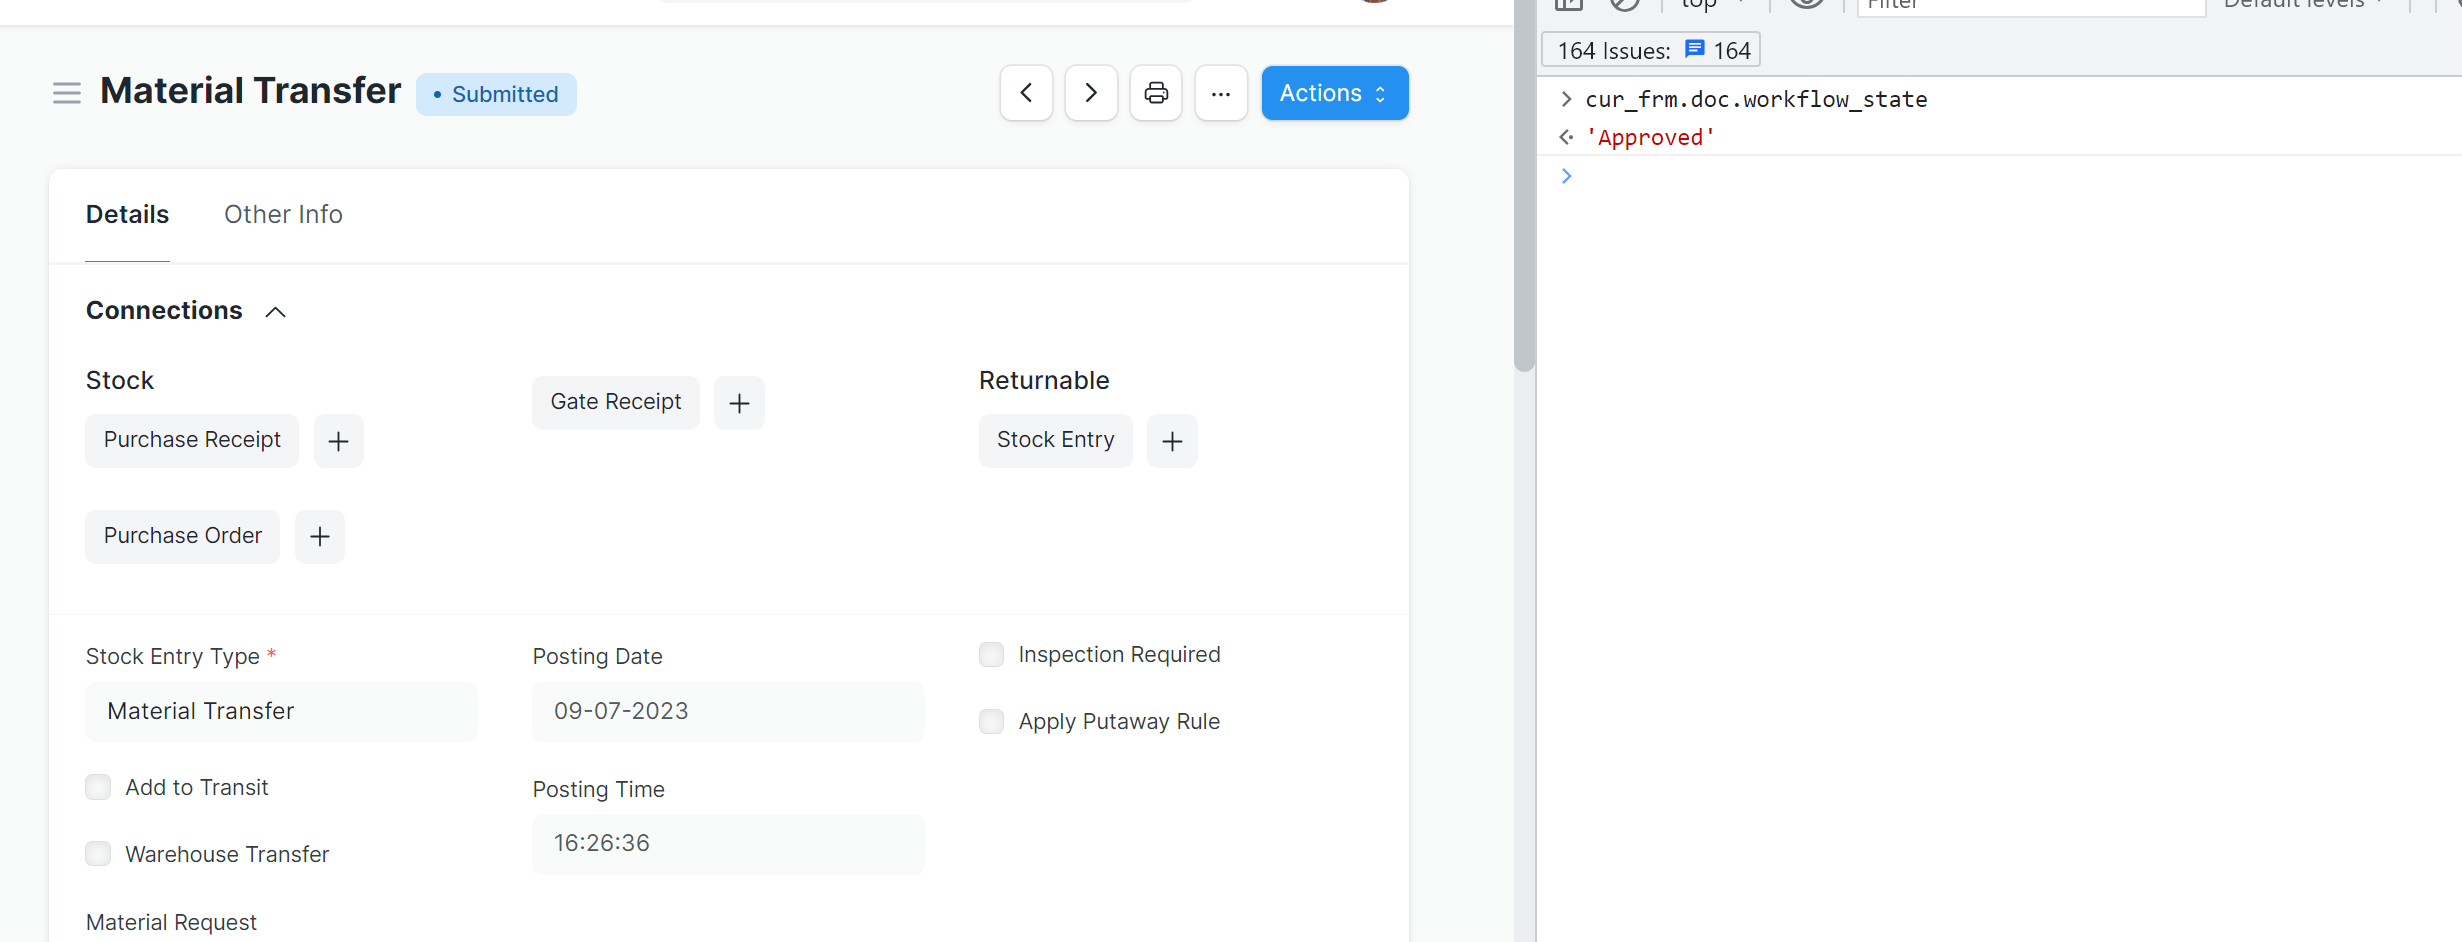Viewport: 2462px width, 942px height.
Task: Collapse the Connections section
Action: click(274, 311)
